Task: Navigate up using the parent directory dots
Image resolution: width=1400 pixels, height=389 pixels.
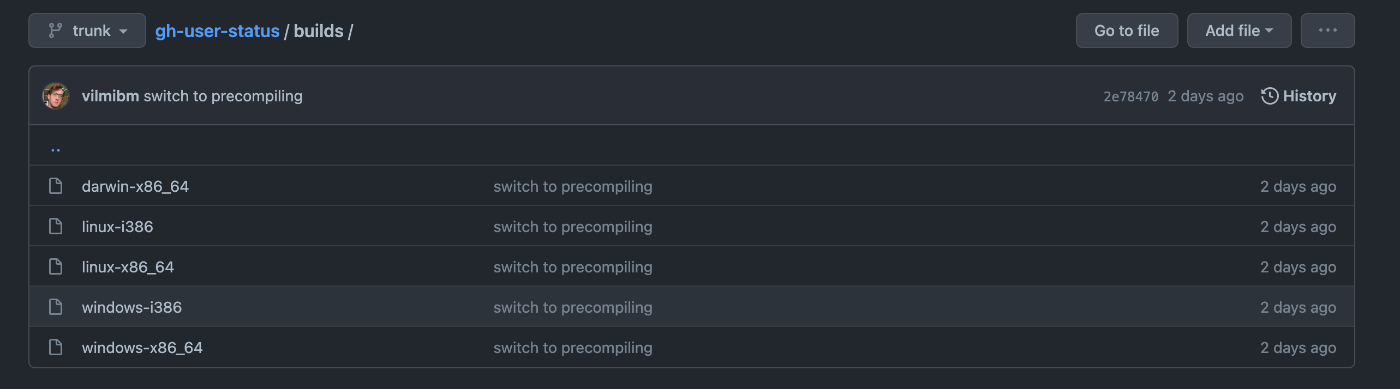Action: click(x=56, y=148)
